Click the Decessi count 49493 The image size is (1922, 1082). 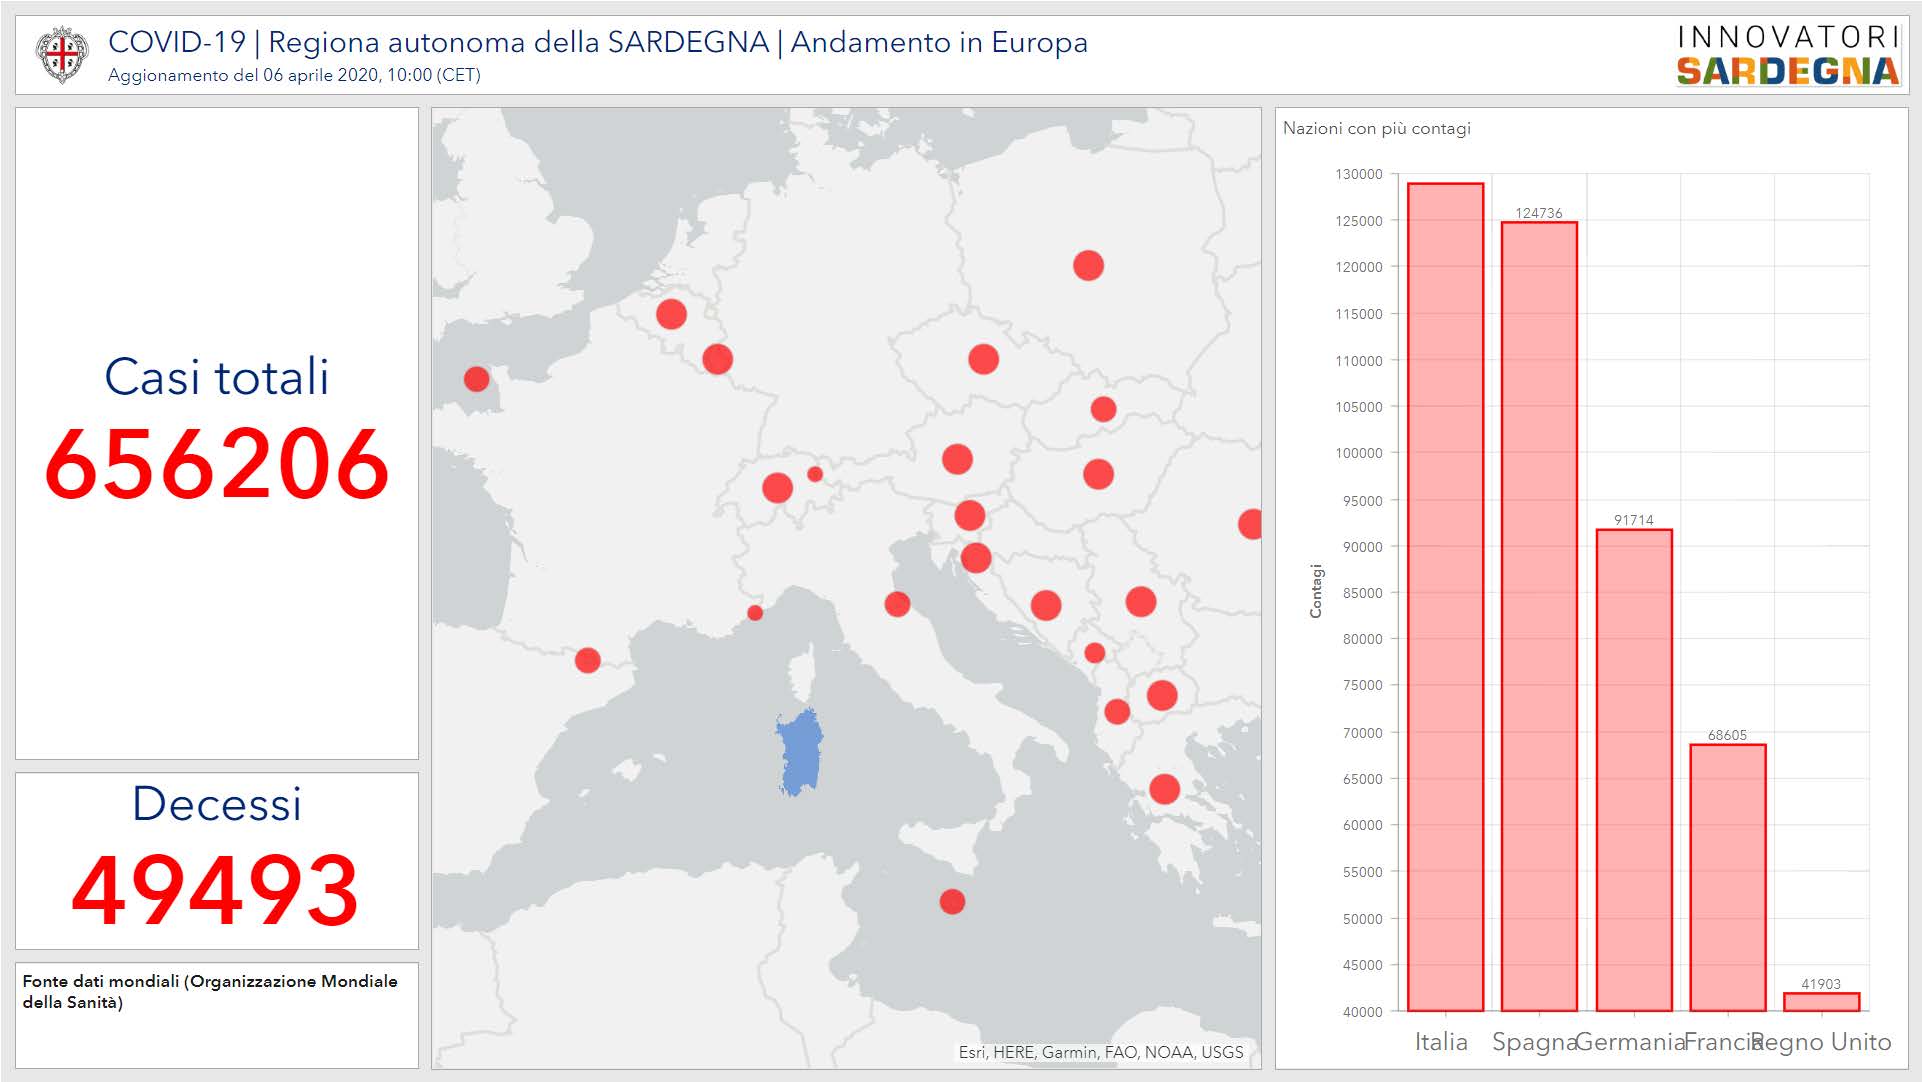[x=216, y=890]
